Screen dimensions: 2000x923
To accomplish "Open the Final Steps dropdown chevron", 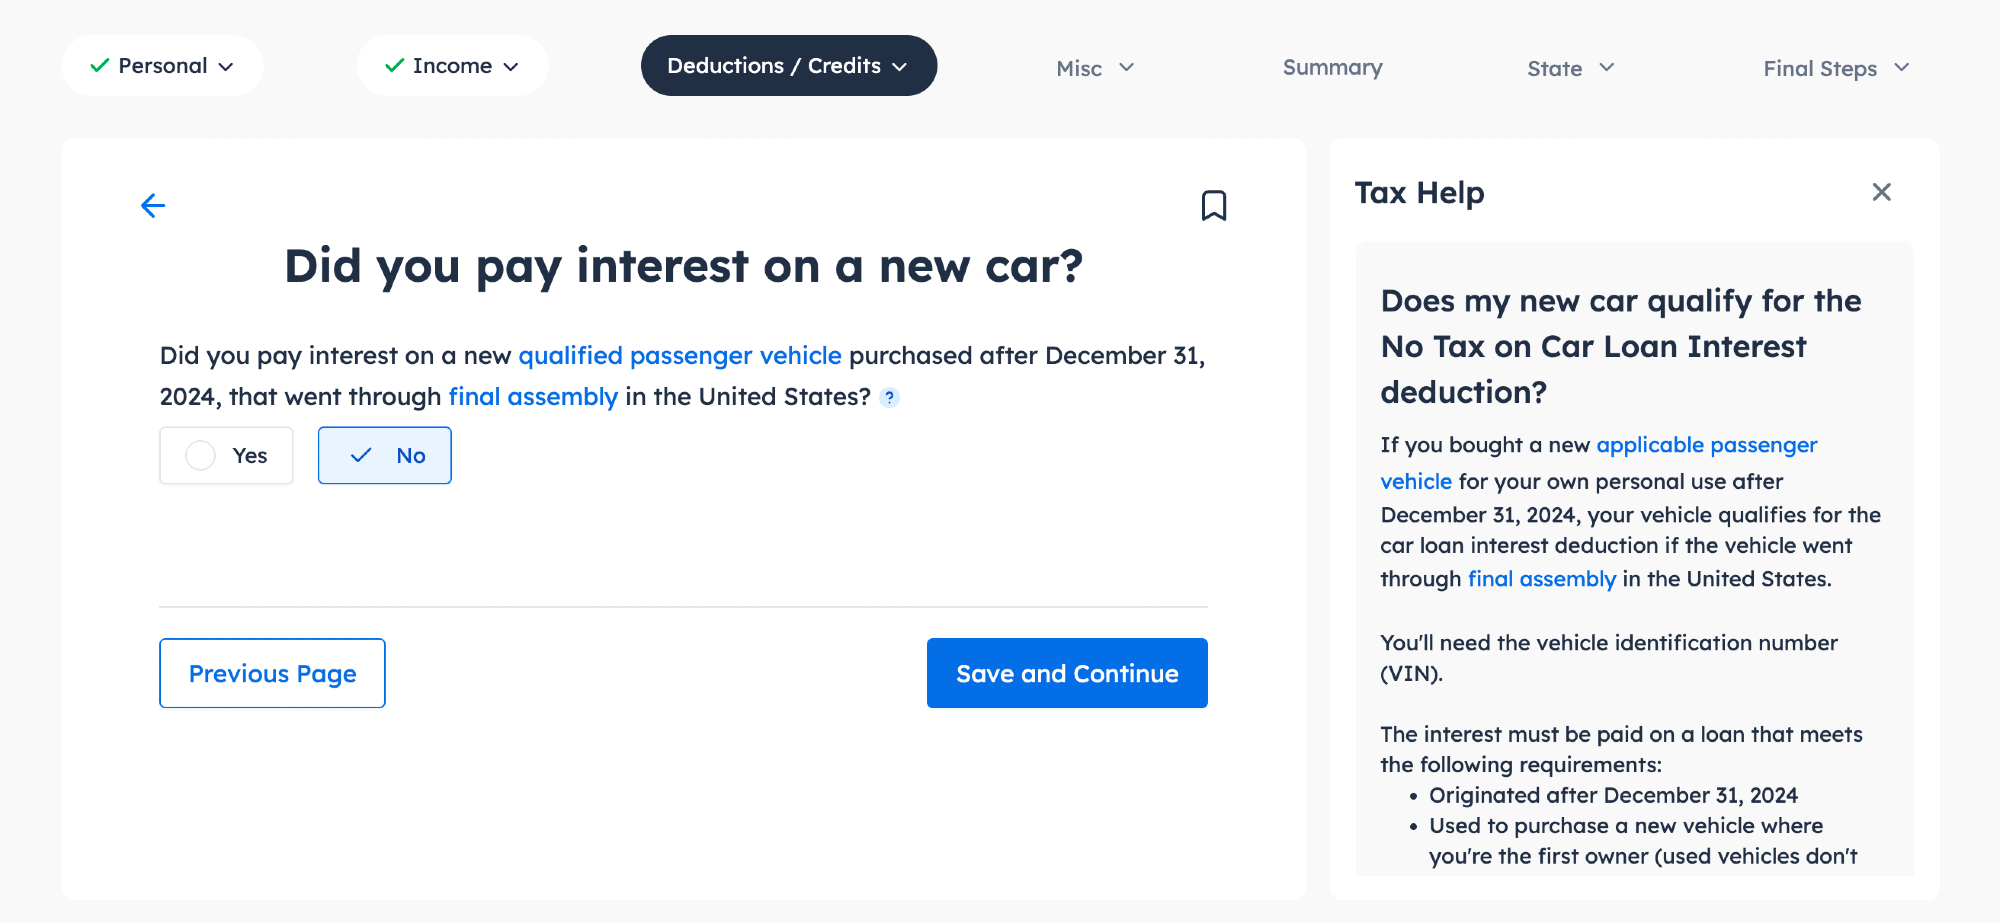I will click(x=1902, y=68).
